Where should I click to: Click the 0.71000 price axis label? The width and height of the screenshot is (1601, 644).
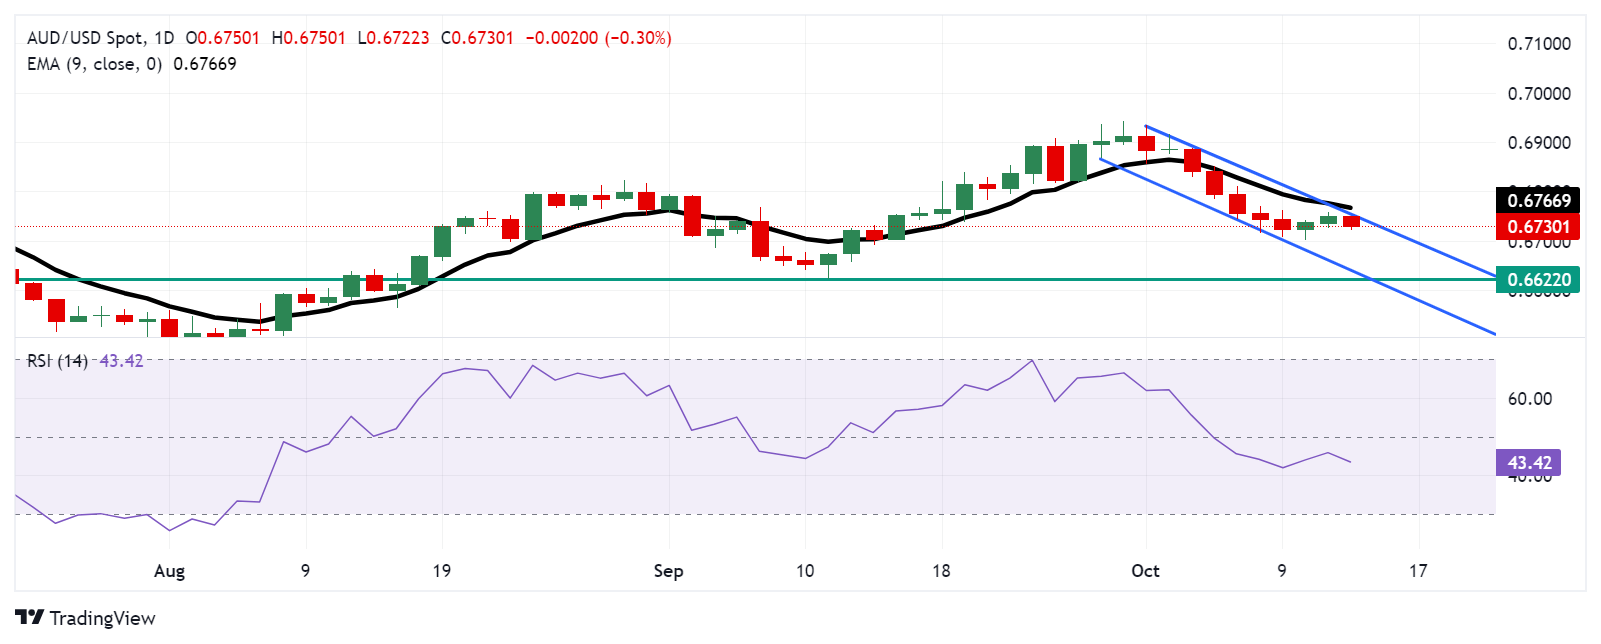click(1539, 44)
